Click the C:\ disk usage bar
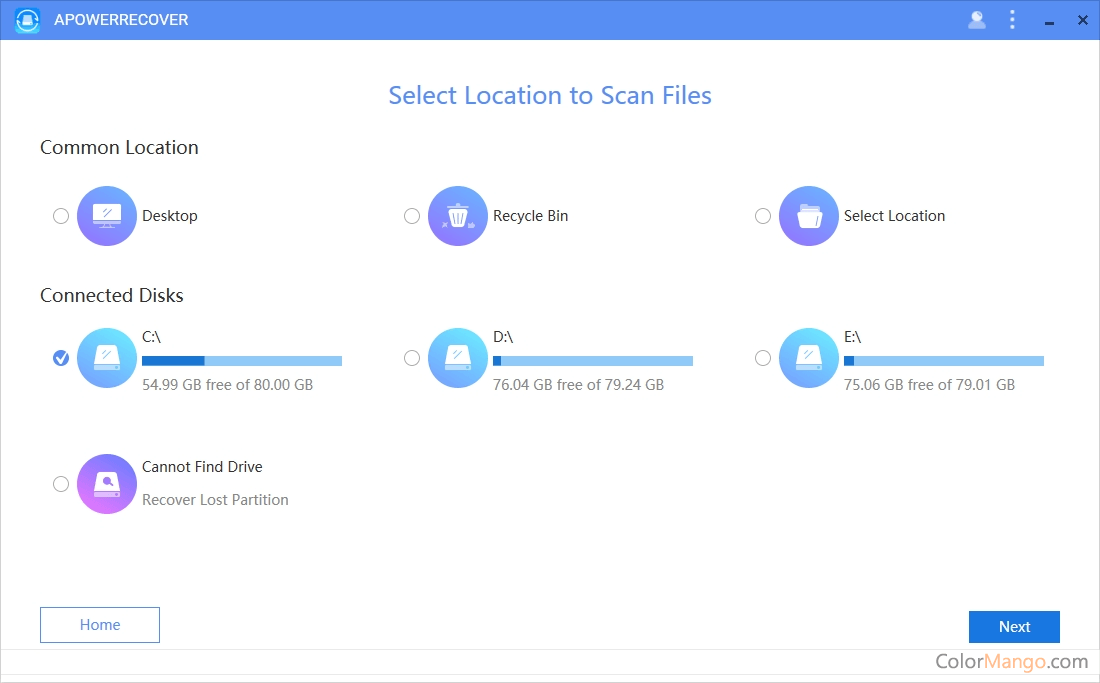The image size is (1100, 683). (242, 361)
